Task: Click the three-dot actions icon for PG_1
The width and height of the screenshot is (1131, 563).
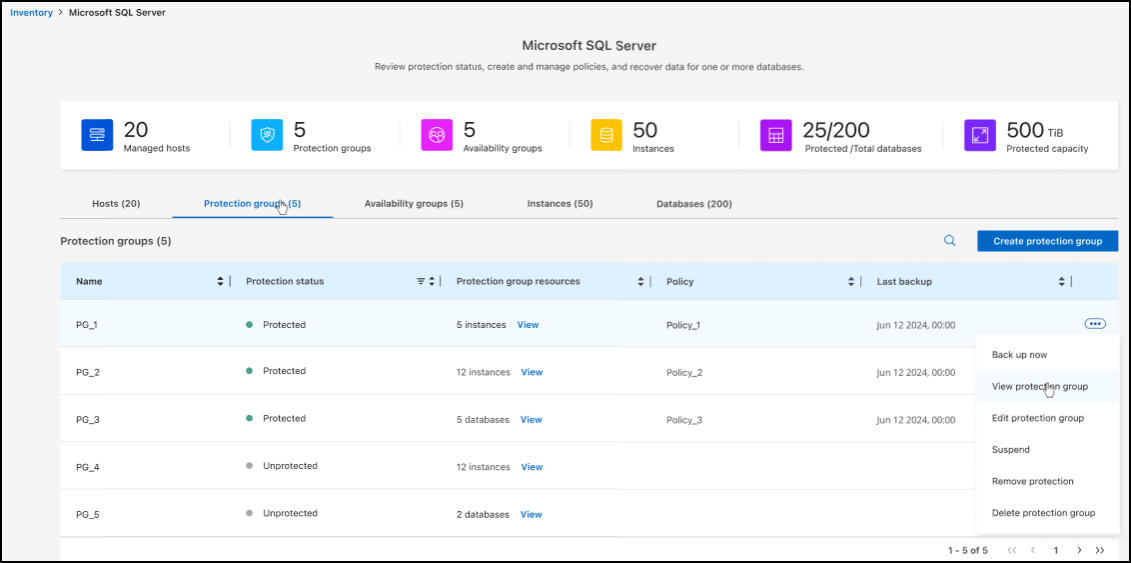Action: pyautogui.click(x=1094, y=324)
